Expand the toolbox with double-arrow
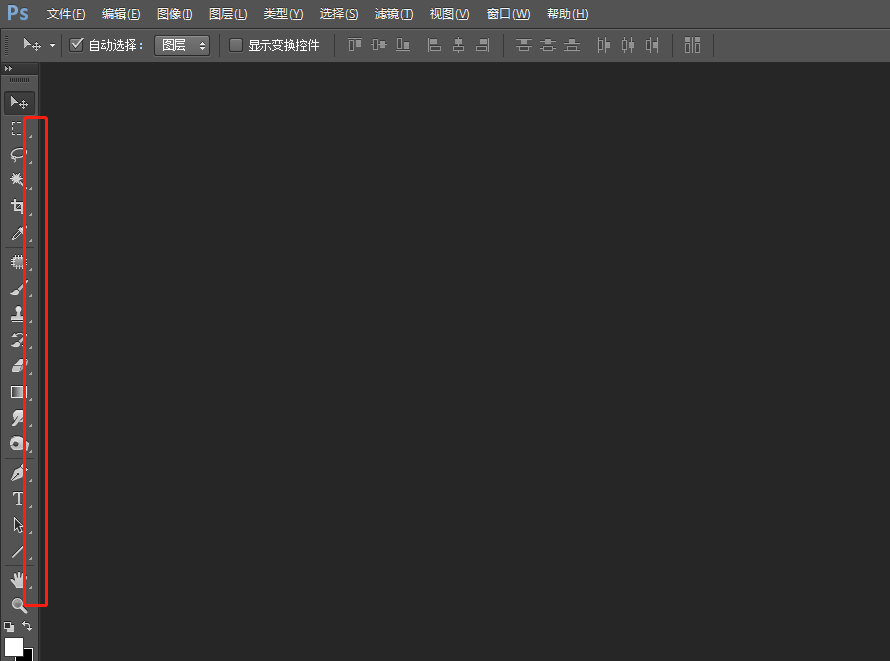The height and width of the screenshot is (661, 890). point(8,68)
